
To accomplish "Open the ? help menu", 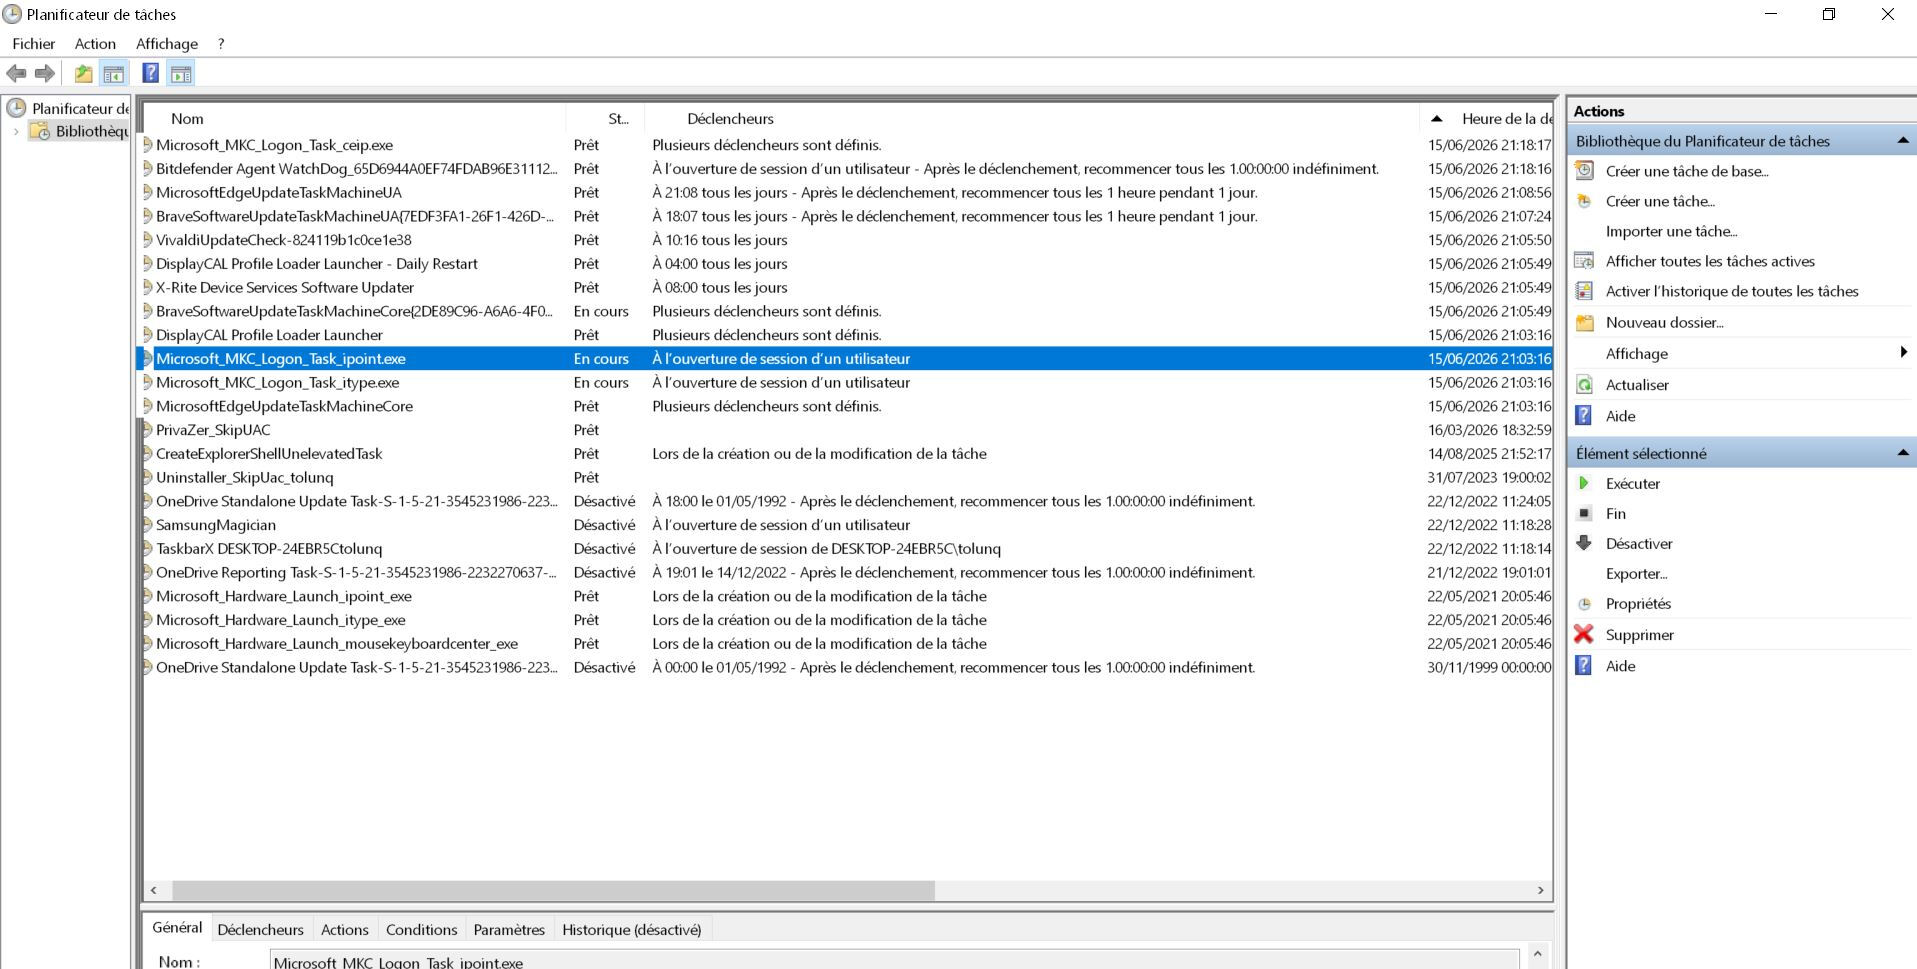I will pyautogui.click(x=221, y=44).
